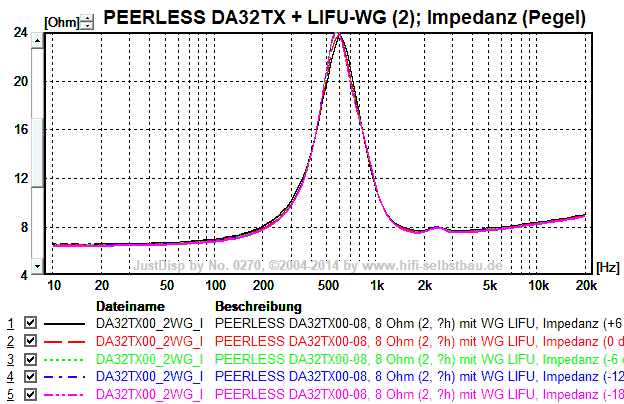This screenshot has width=624, height=404.
Task: Select the number 1 legend link
Action: point(11,324)
